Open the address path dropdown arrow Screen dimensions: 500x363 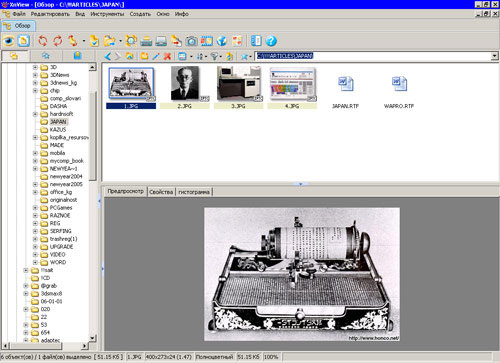495,56
